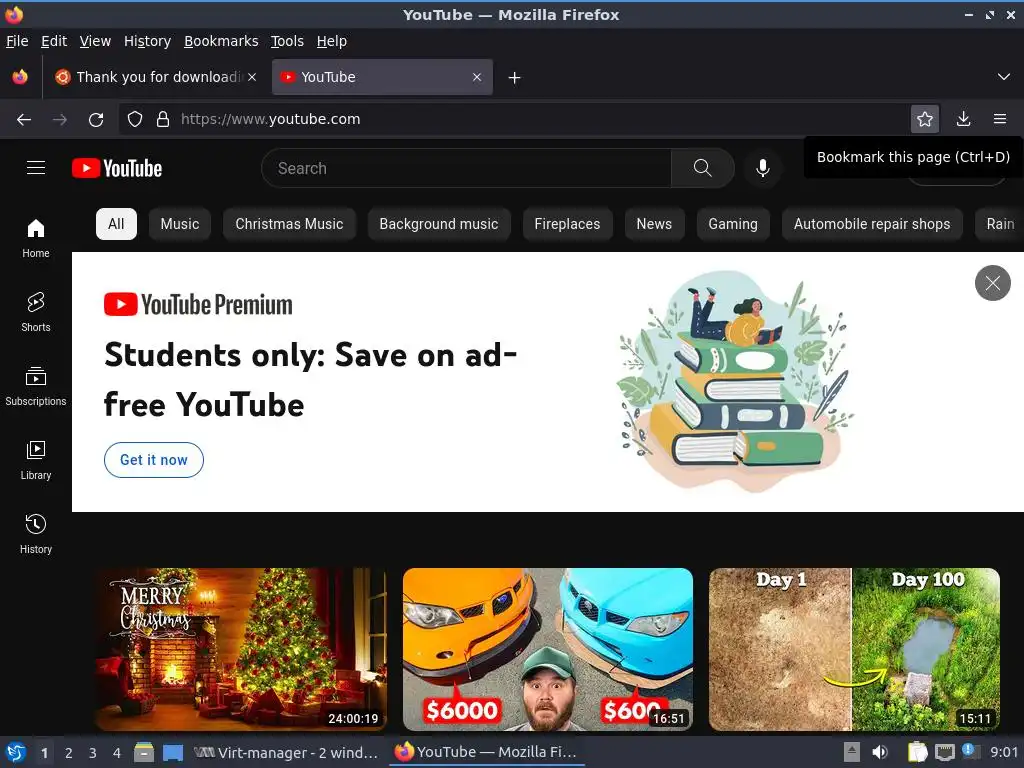Open the clipboard tray icon
The width and height of the screenshot is (1024, 768).
[x=918, y=752]
